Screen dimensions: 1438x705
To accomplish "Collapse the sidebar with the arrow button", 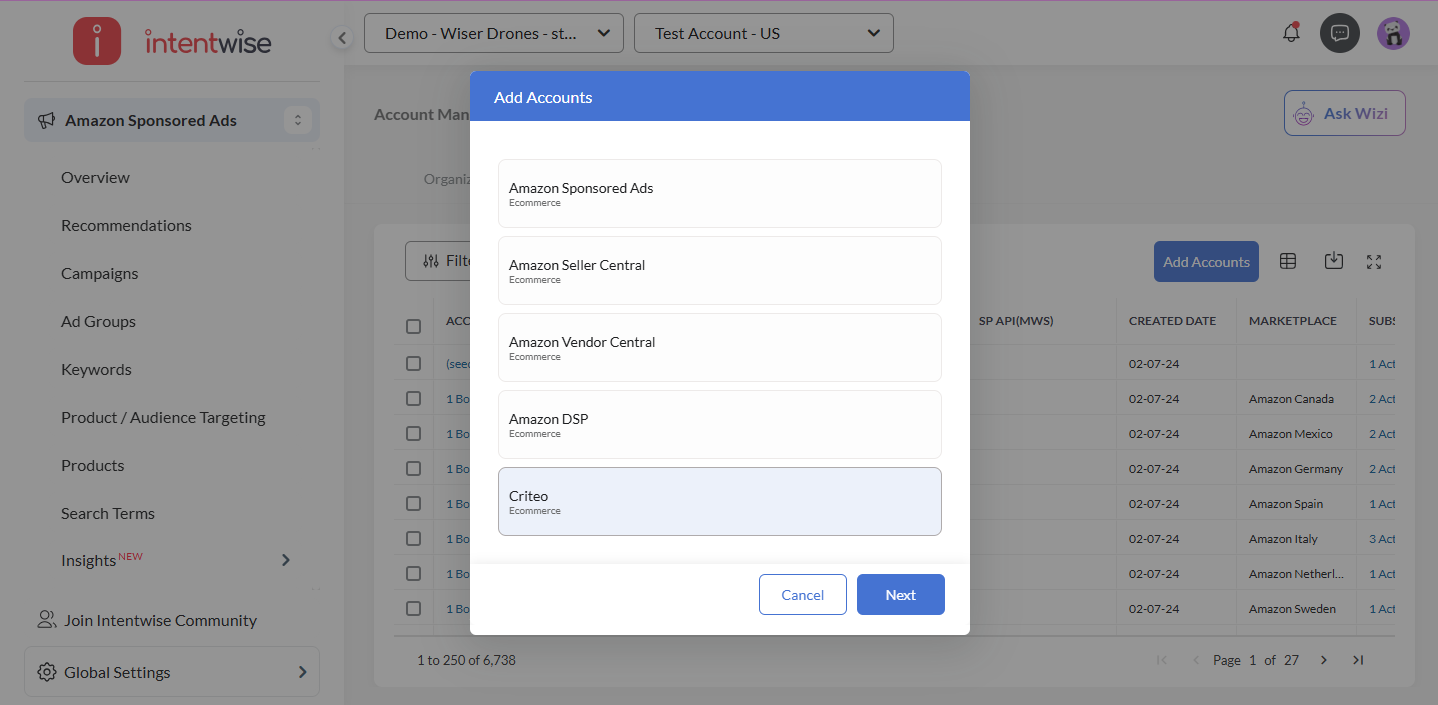I will 342,38.
